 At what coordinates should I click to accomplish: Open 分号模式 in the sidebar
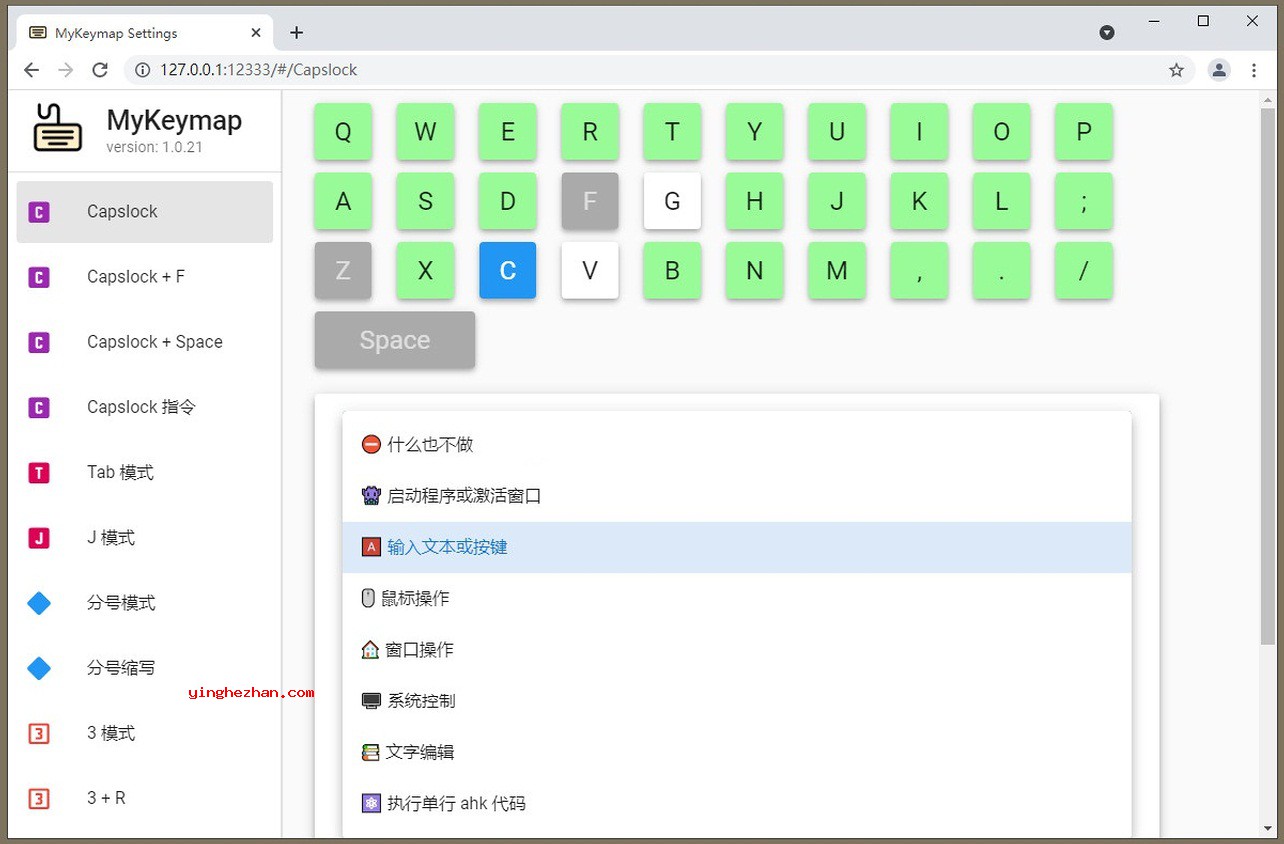click(x=145, y=603)
